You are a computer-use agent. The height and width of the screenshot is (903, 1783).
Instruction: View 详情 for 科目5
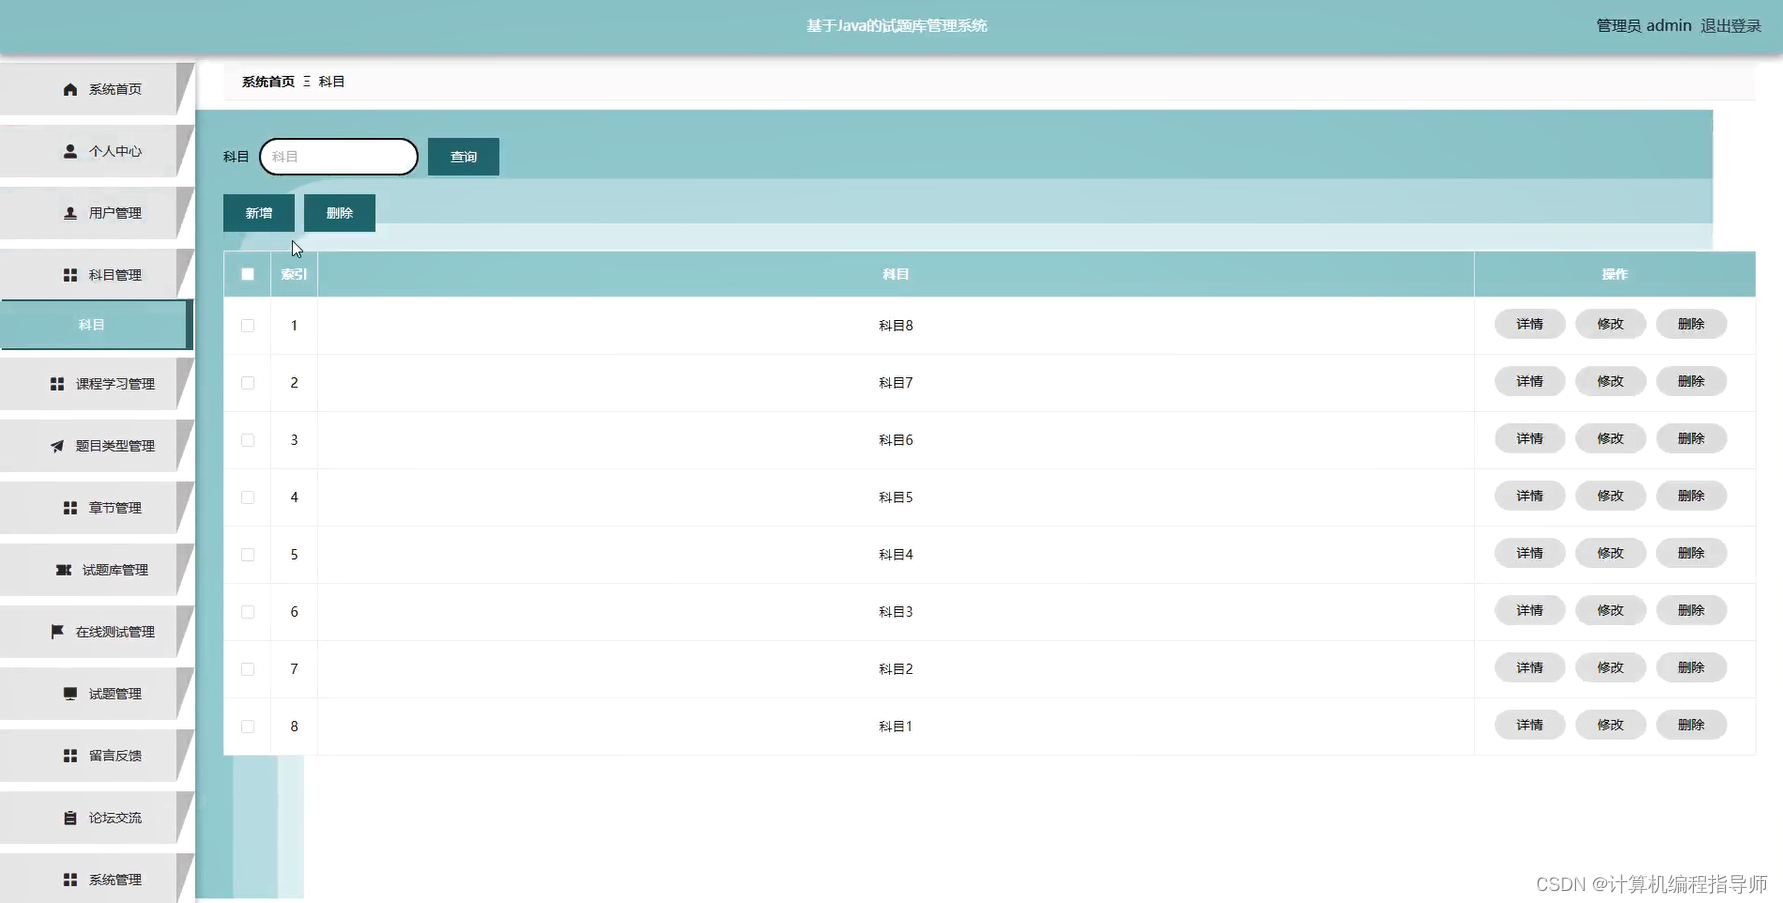tap(1530, 496)
